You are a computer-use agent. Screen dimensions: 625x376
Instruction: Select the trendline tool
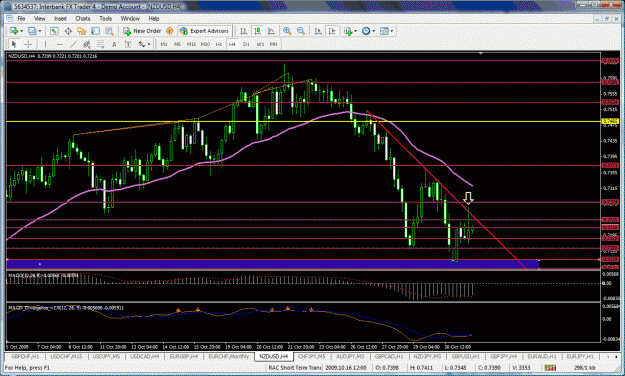73,44
